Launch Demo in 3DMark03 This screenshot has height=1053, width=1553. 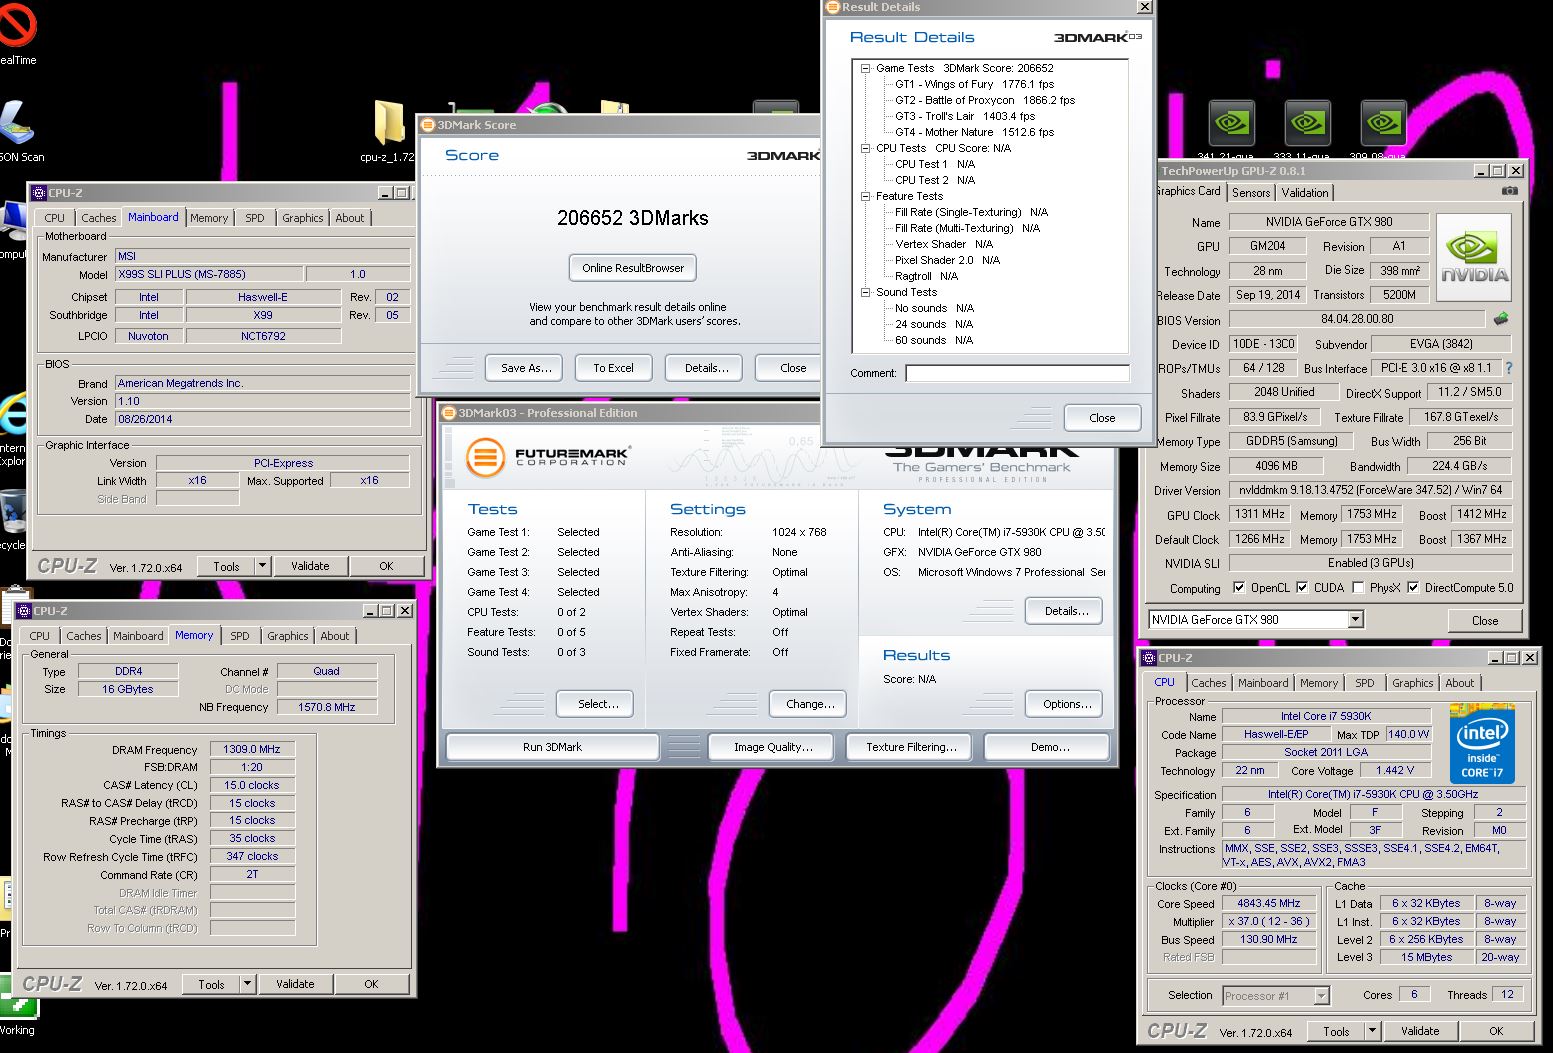tap(1049, 747)
